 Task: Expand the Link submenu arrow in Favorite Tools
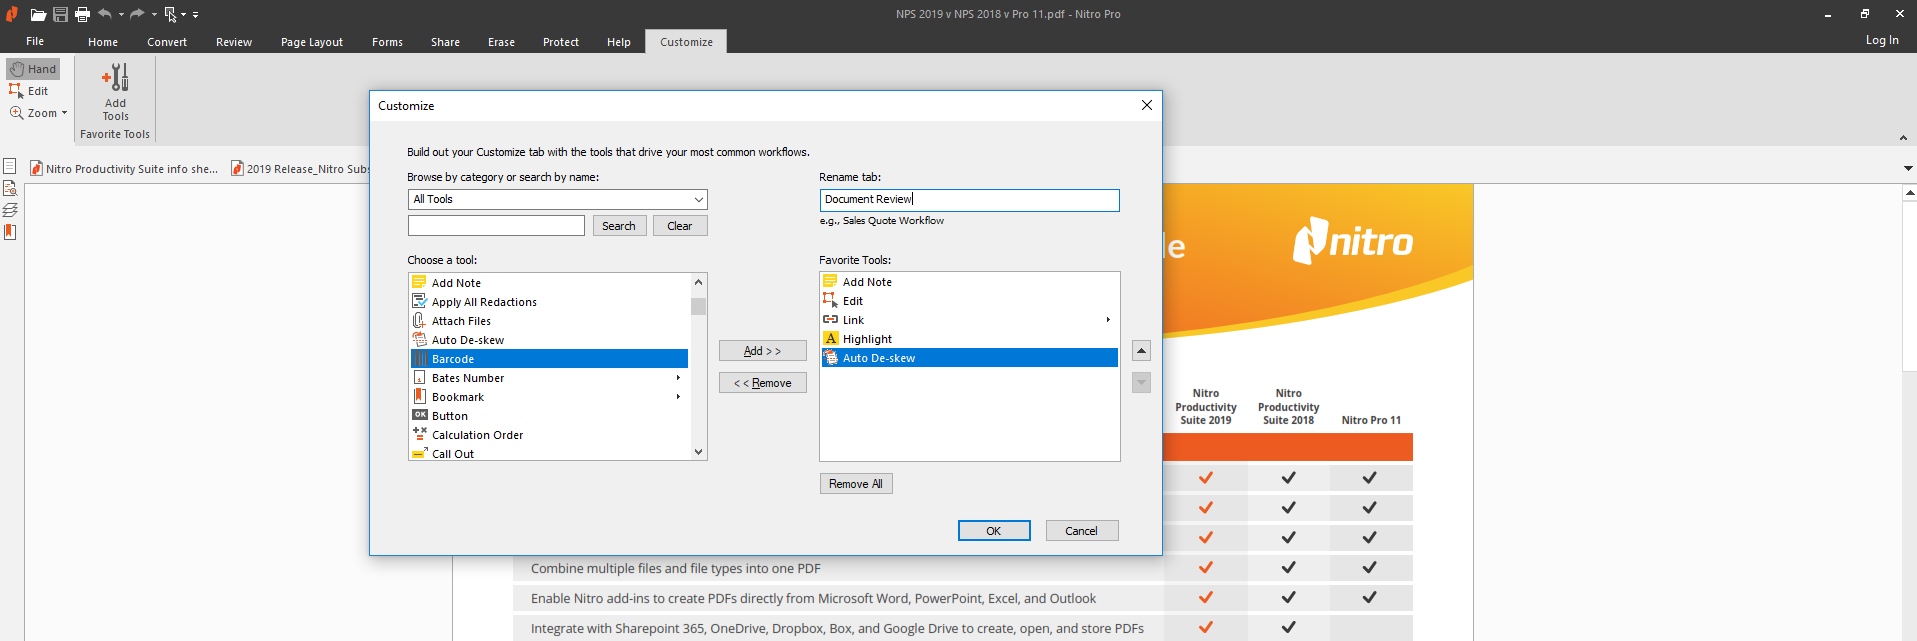point(1108,320)
